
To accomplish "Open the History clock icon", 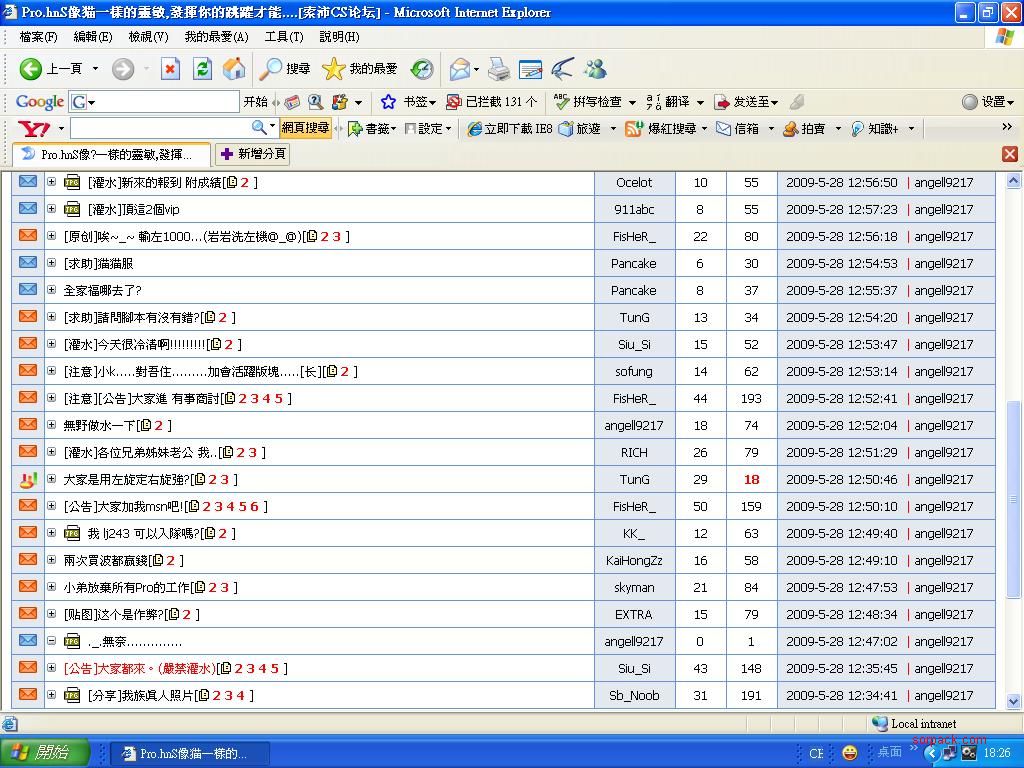I will pos(422,69).
